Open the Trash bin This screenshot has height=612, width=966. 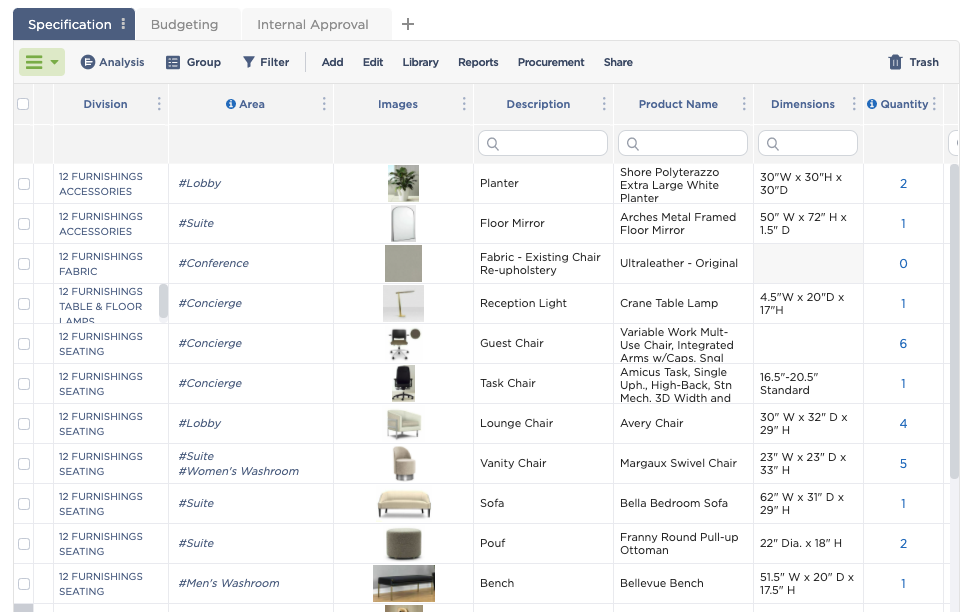click(x=895, y=62)
